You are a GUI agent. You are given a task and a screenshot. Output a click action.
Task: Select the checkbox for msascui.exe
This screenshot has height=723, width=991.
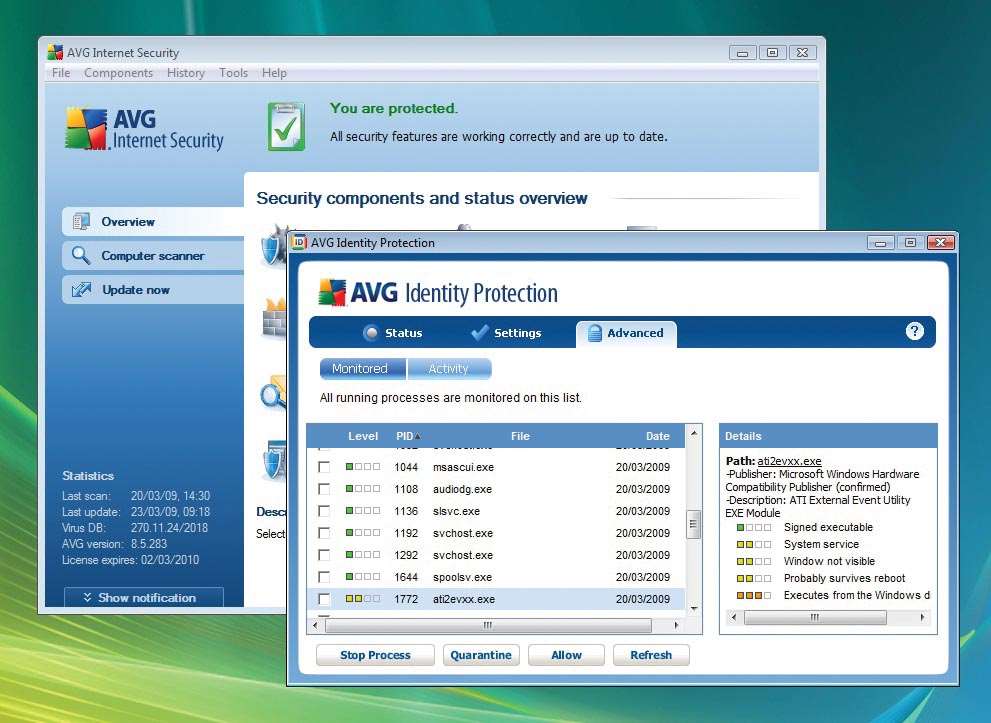[x=322, y=467]
